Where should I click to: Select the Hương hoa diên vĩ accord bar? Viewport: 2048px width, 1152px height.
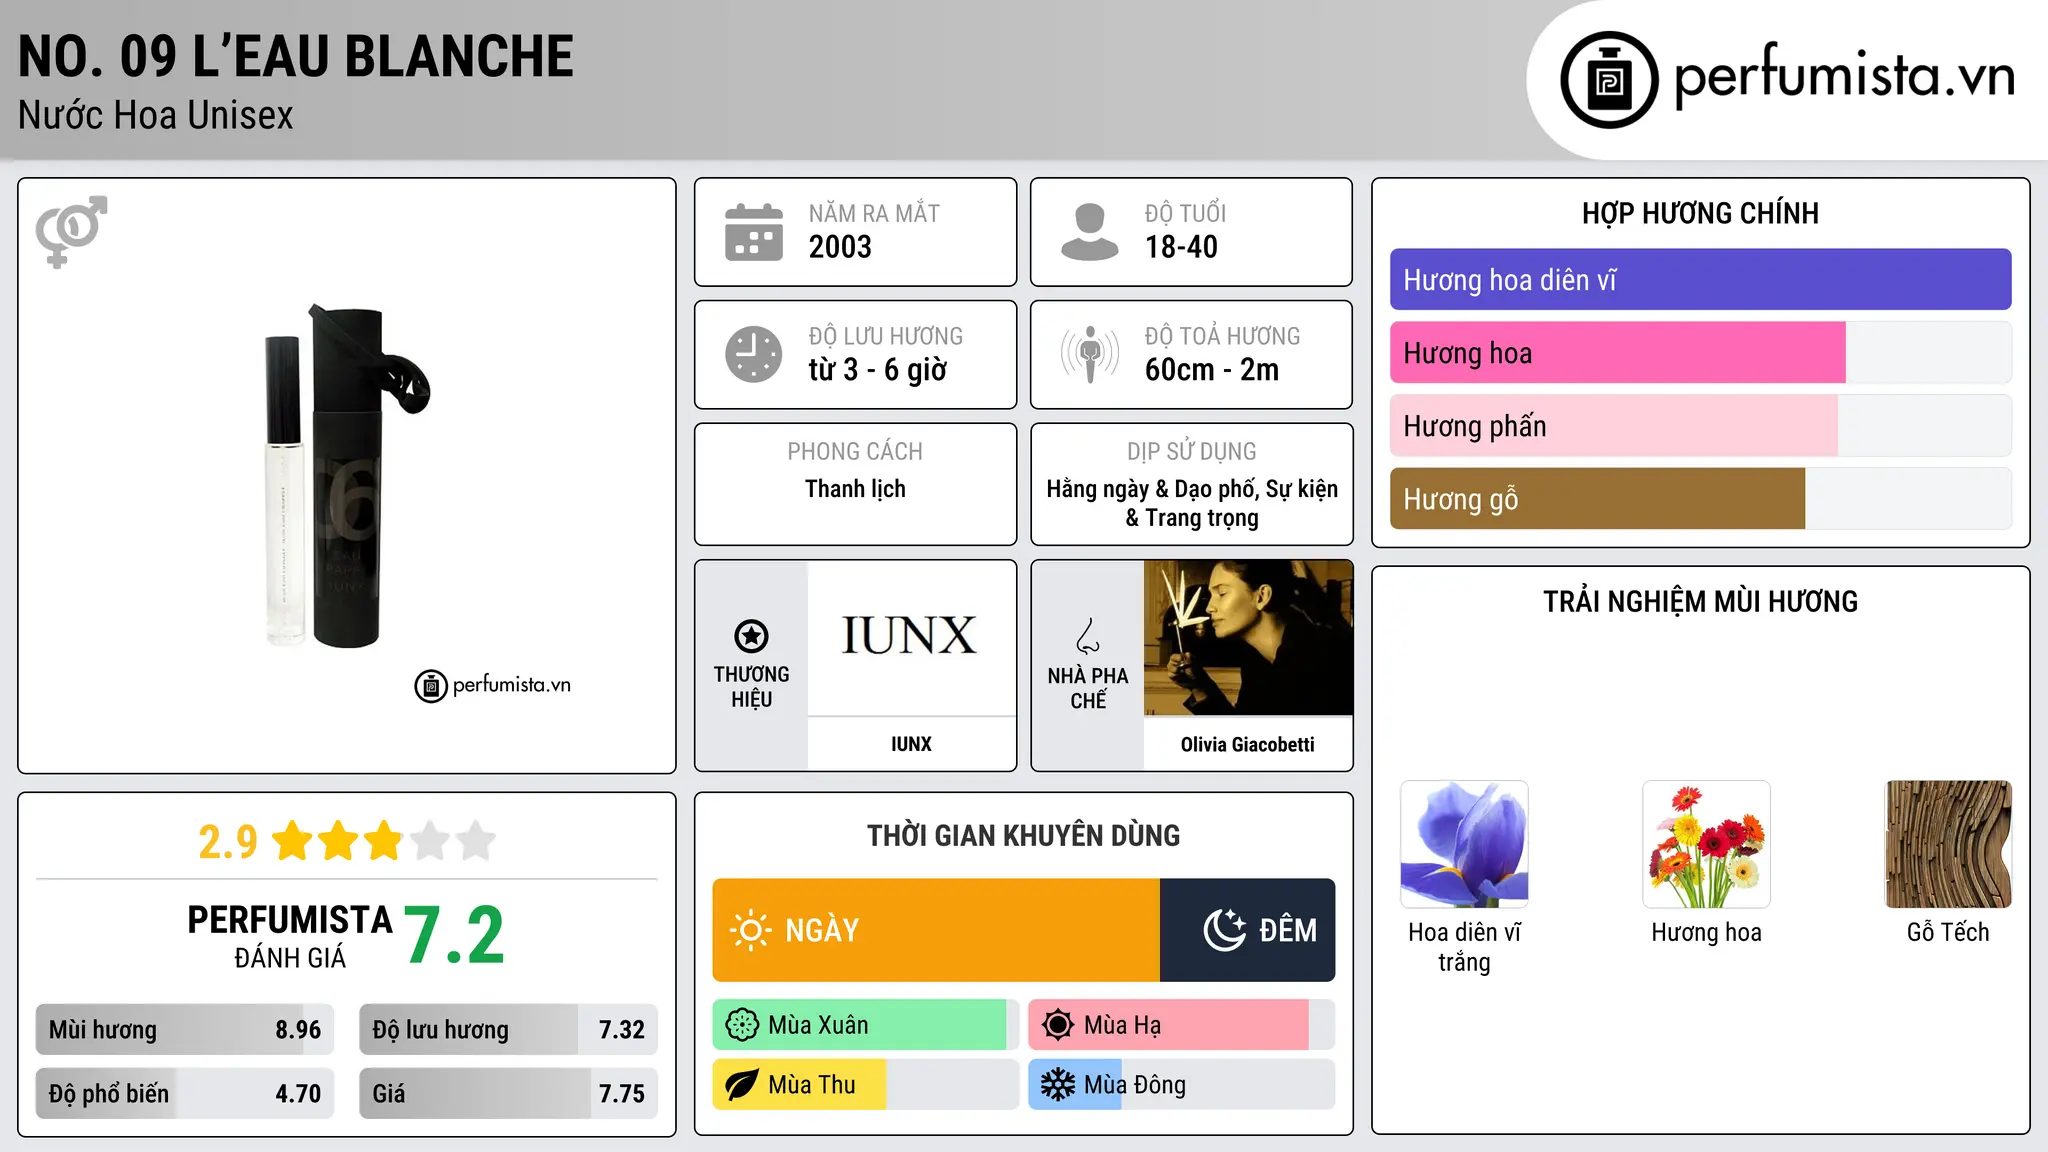coord(1700,280)
